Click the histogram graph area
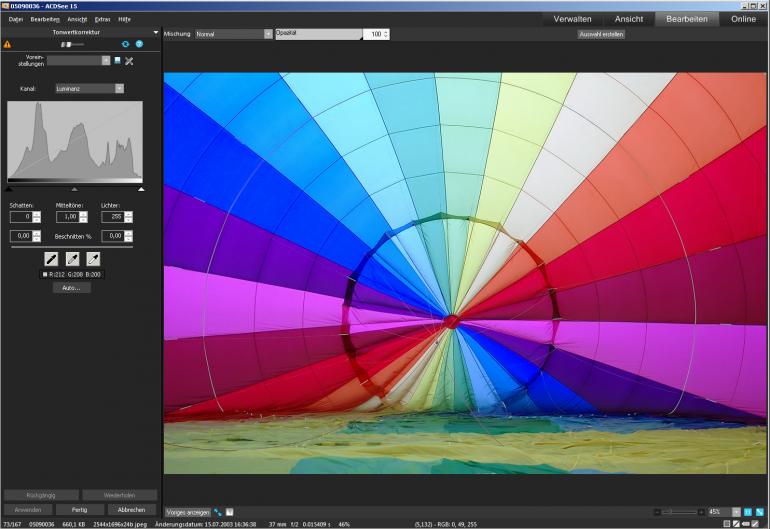This screenshot has width=770, height=529. click(x=75, y=142)
